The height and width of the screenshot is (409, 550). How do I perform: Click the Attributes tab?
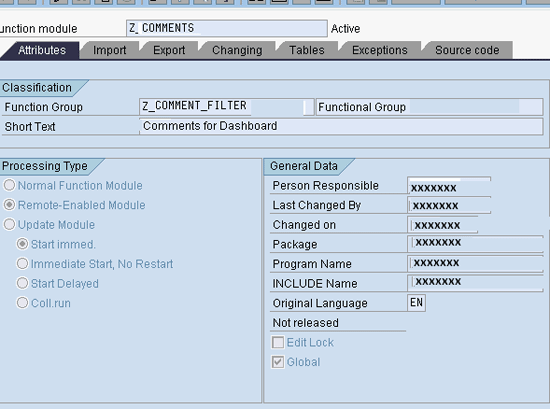point(42,50)
